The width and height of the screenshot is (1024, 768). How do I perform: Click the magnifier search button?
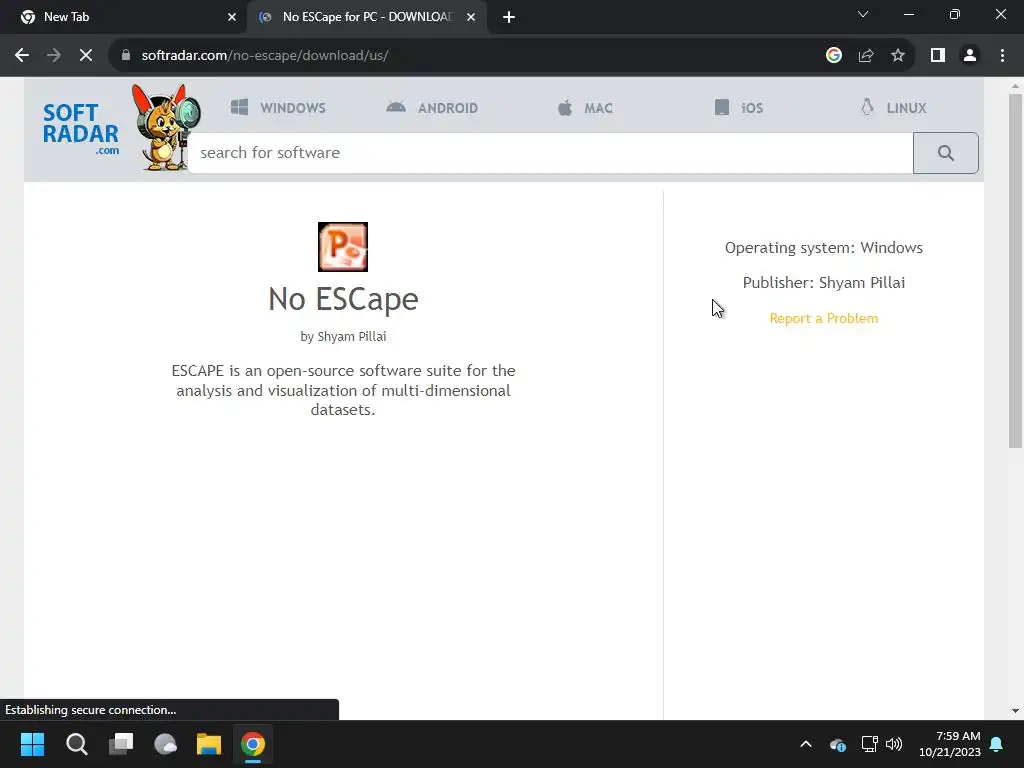click(946, 153)
